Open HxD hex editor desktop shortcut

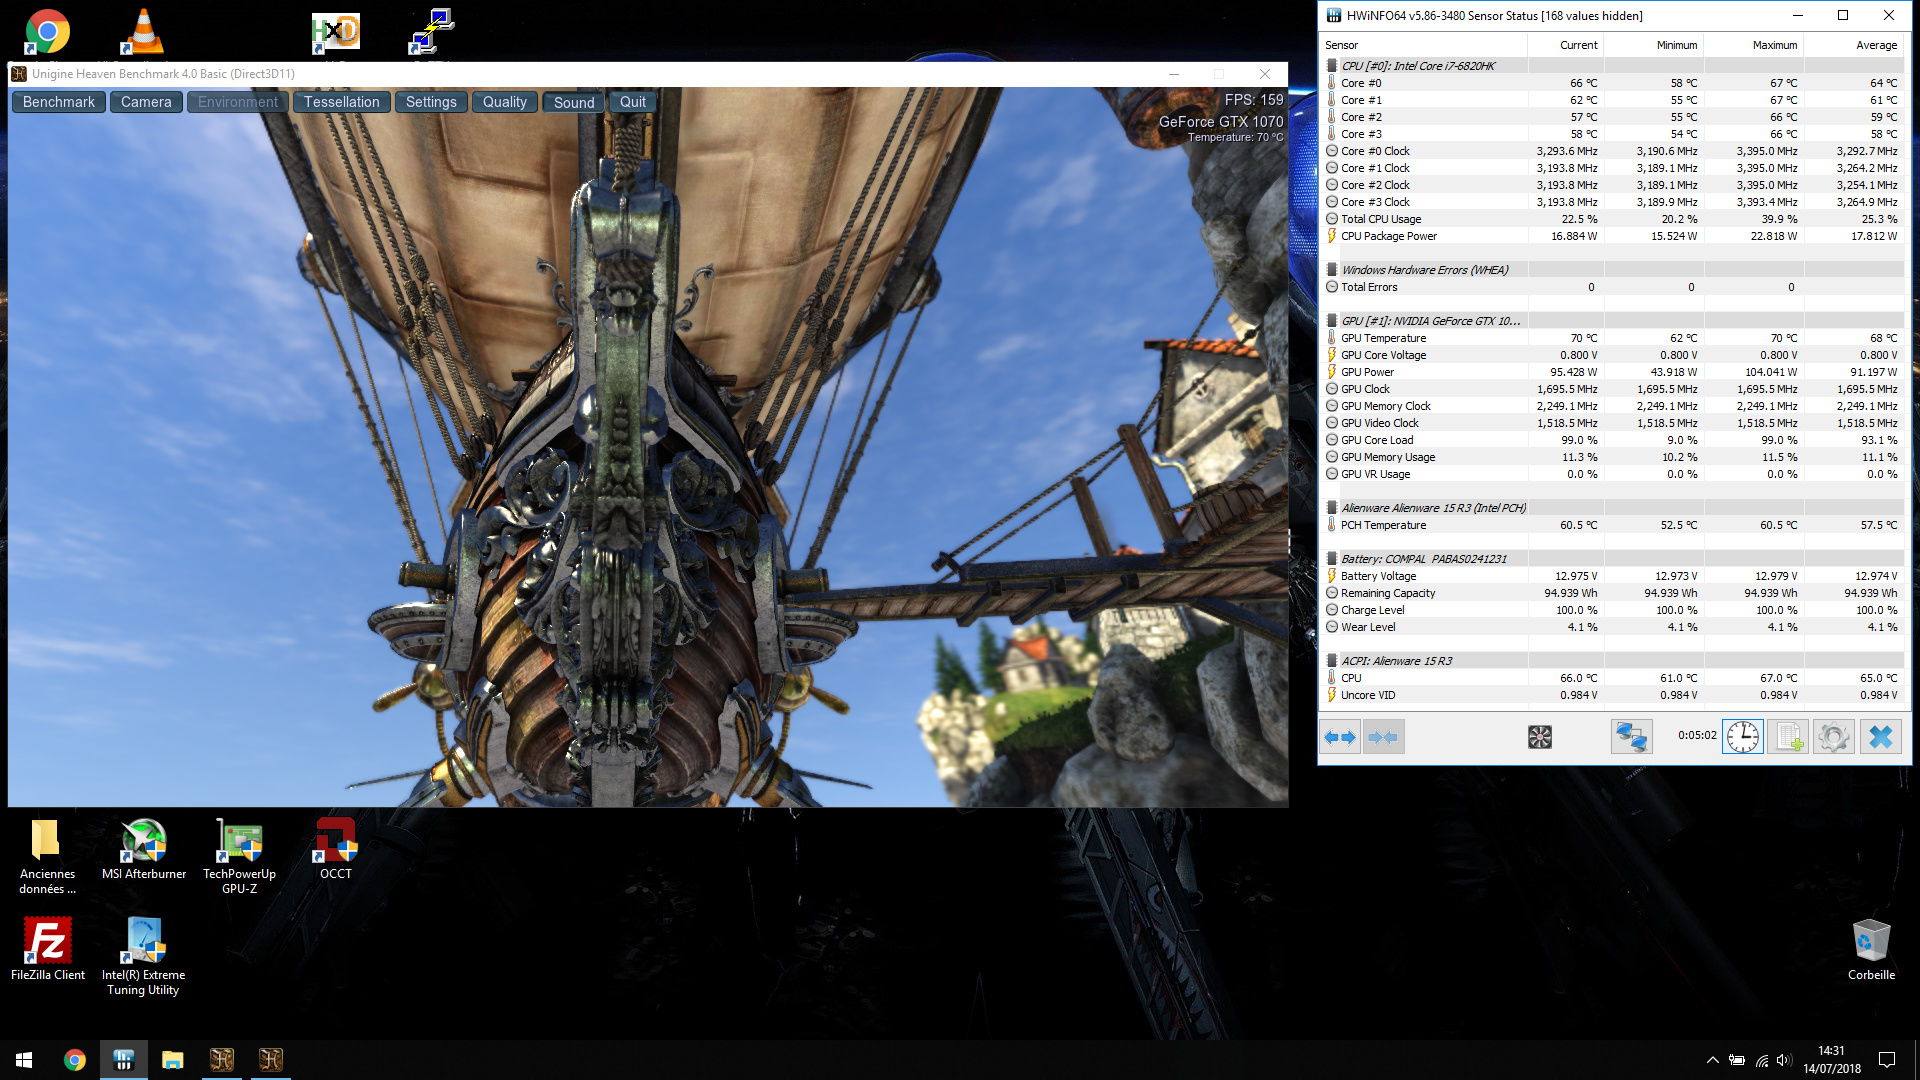pos(335,31)
